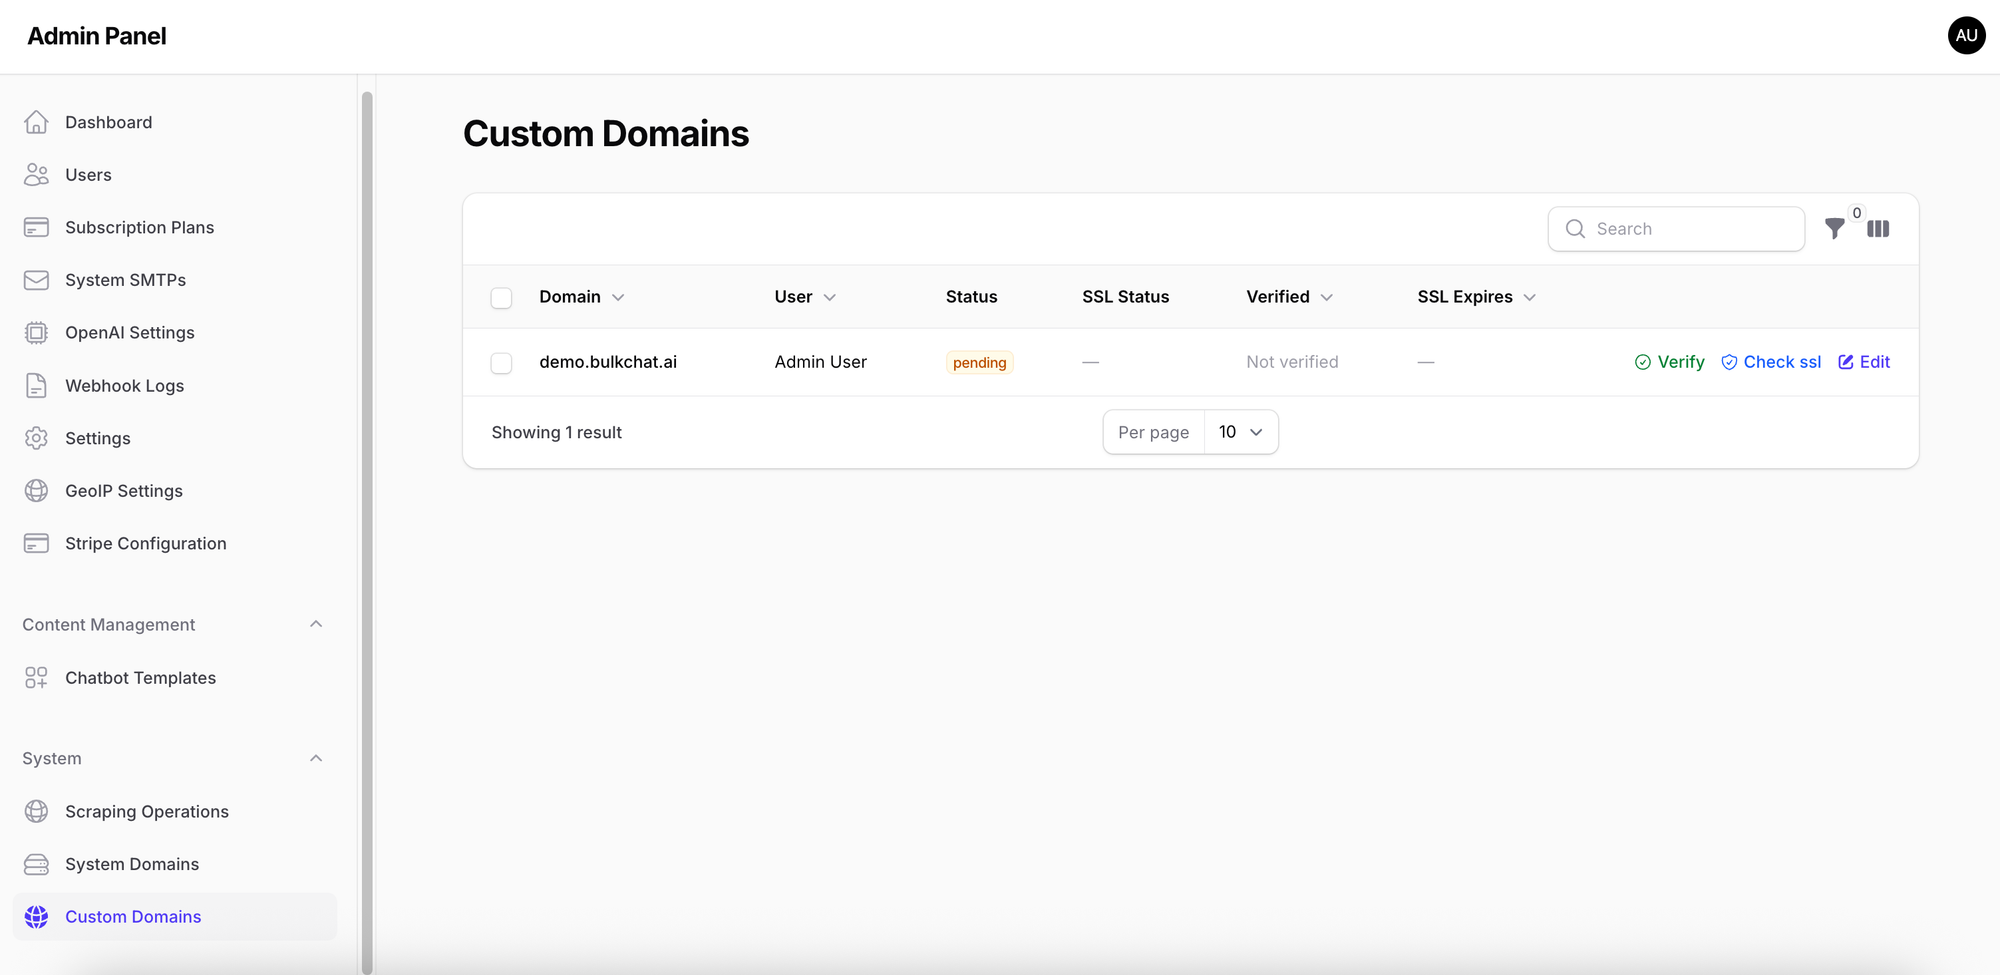Verify the demo.bulkchat.ai domain
This screenshot has height=975, width=2000.
pyautogui.click(x=1669, y=362)
